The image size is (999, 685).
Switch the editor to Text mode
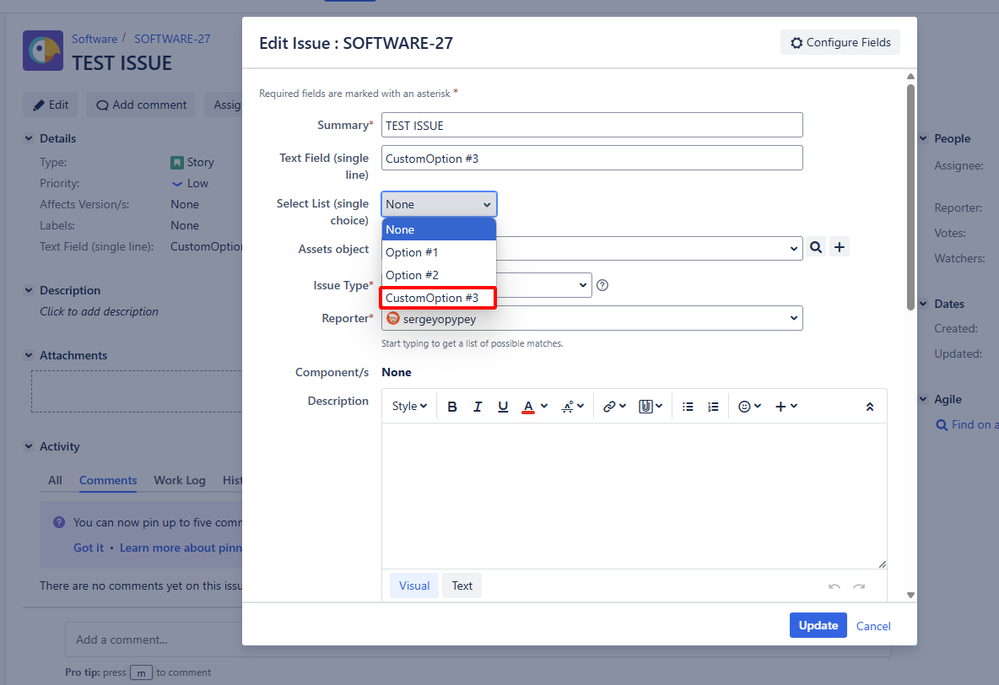click(462, 586)
